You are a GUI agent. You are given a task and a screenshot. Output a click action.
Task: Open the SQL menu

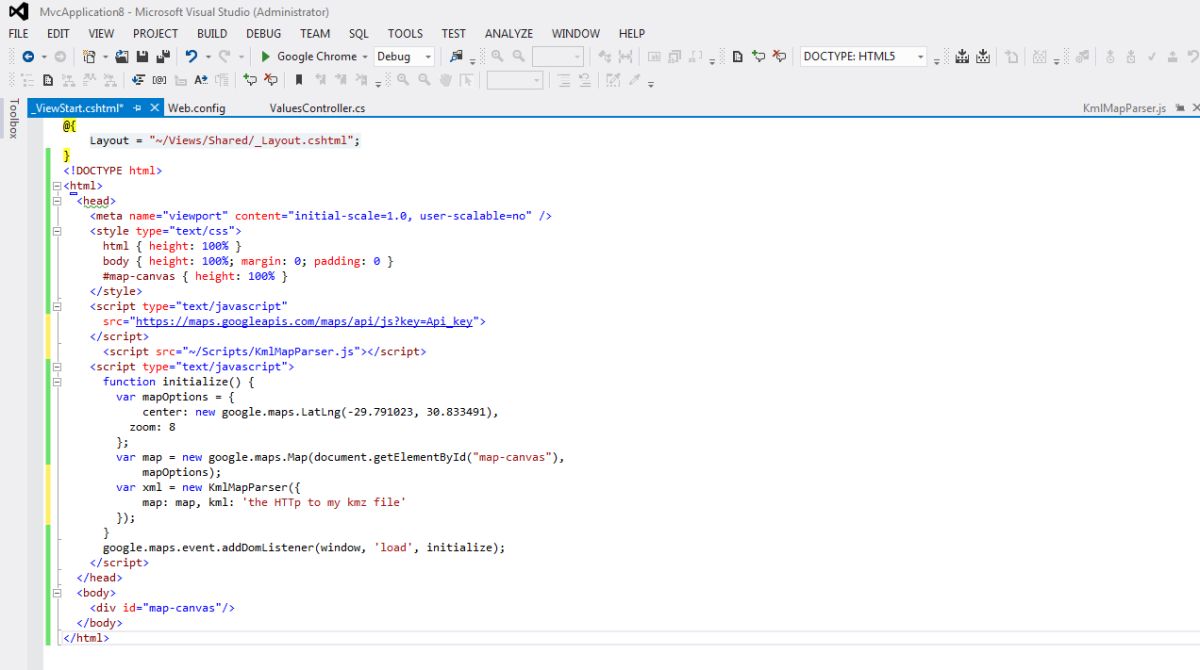359,33
